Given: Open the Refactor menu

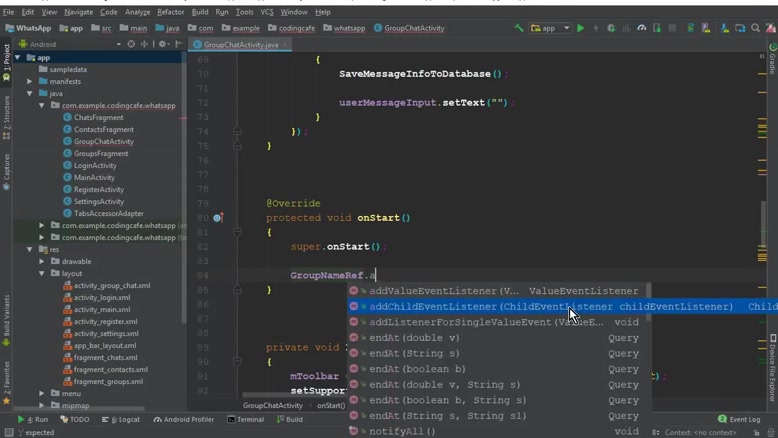Looking at the screenshot, I should pos(170,12).
